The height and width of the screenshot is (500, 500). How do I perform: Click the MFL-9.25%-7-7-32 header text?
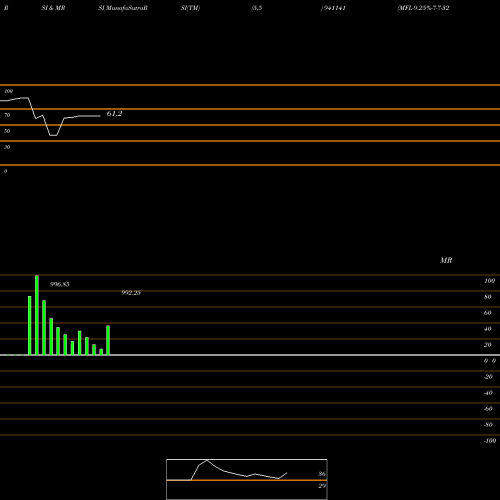pos(423,8)
